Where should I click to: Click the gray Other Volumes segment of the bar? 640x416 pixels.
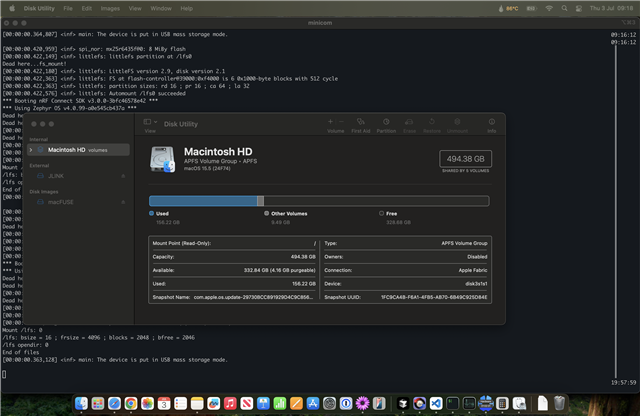click(x=260, y=201)
